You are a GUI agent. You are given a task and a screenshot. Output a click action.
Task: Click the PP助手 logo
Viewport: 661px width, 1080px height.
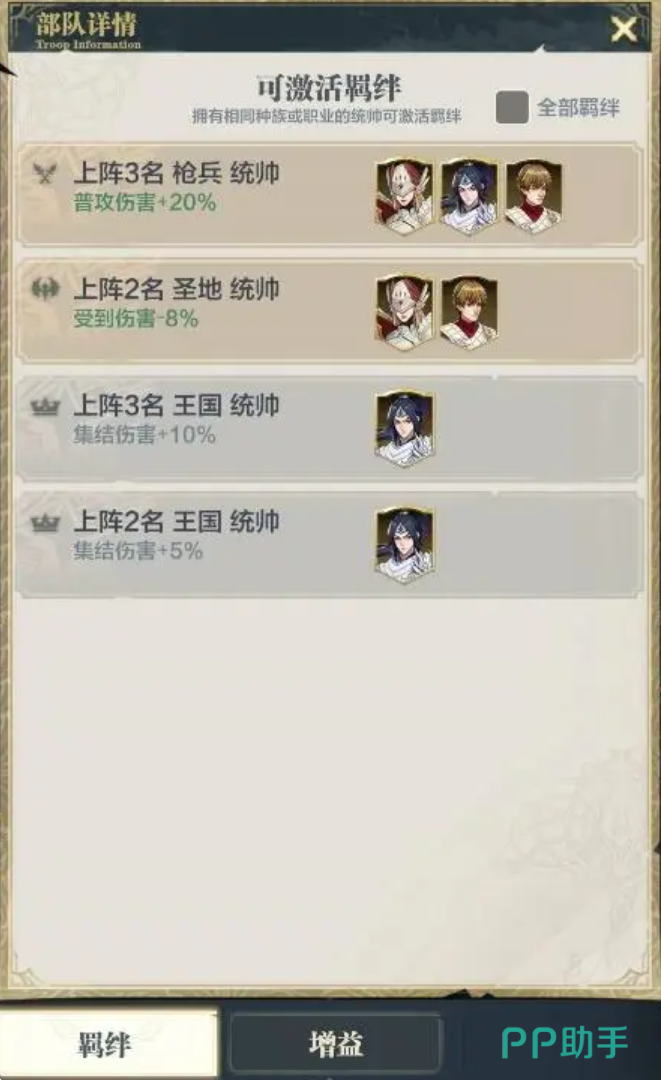[x=565, y=1042]
